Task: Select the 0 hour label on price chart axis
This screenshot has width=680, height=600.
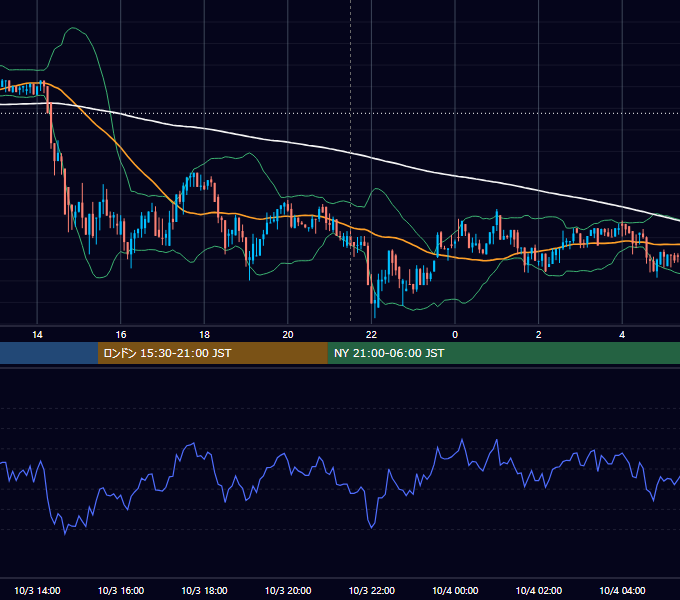Action: [455, 335]
